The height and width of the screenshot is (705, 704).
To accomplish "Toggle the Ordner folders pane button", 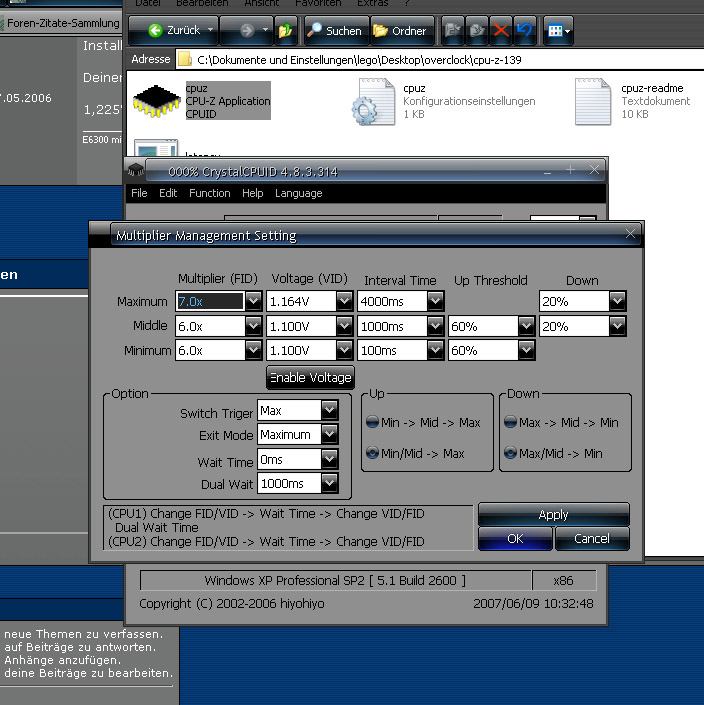I will pos(401,31).
